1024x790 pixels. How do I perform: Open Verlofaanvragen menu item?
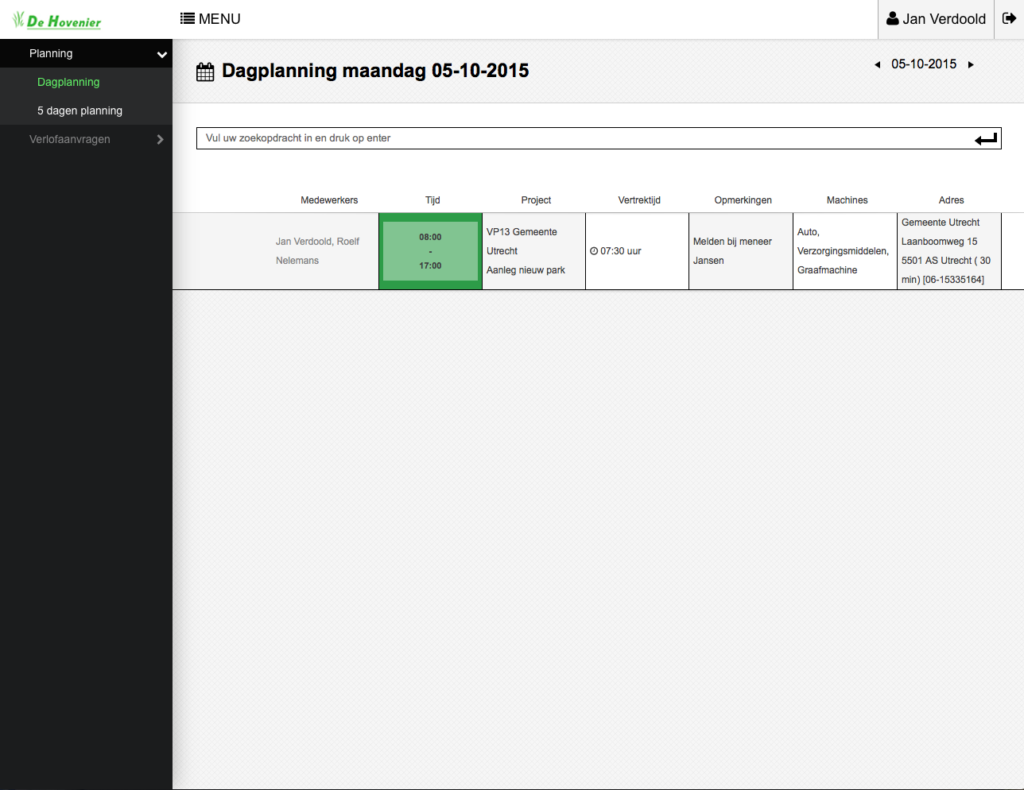click(70, 139)
